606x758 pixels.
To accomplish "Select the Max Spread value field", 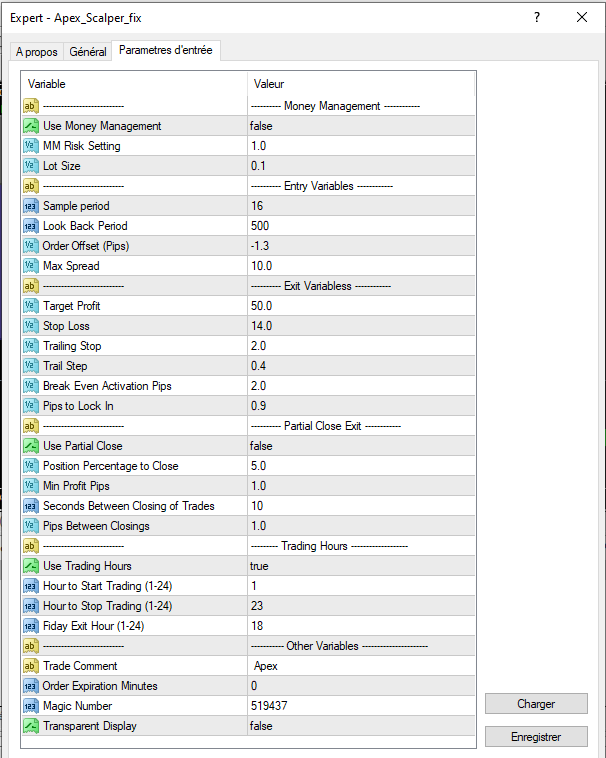I will tap(360, 266).
